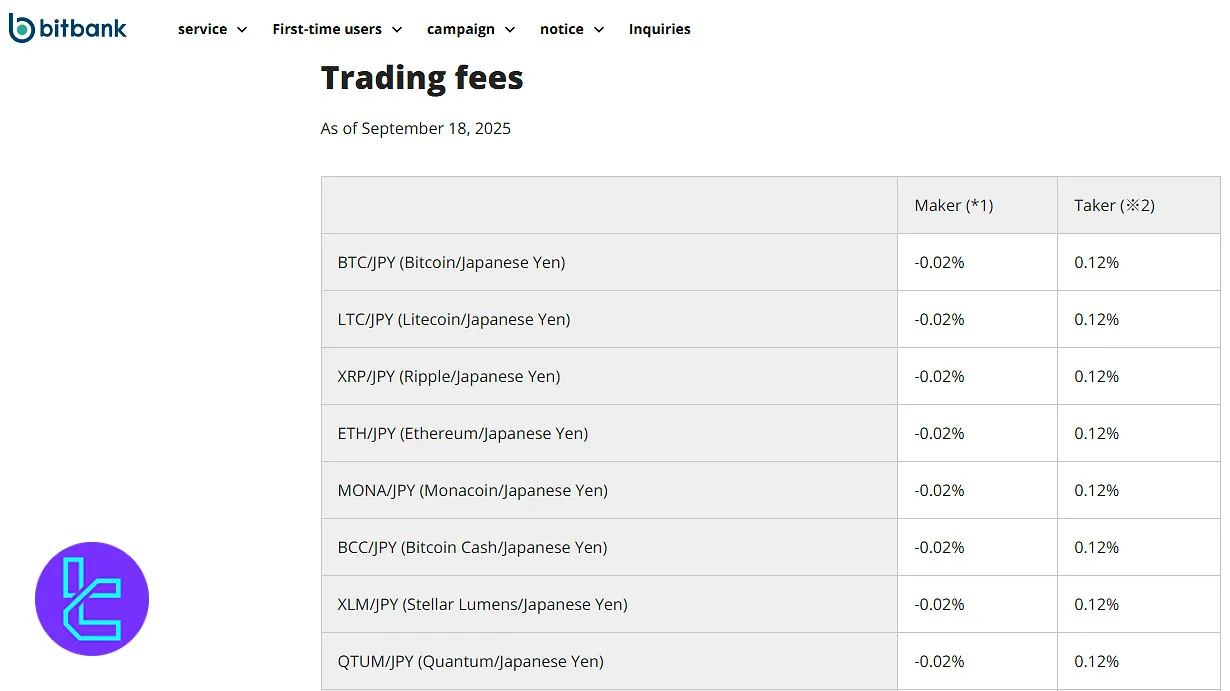Expand the service dropdown chevron

(x=241, y=30)
